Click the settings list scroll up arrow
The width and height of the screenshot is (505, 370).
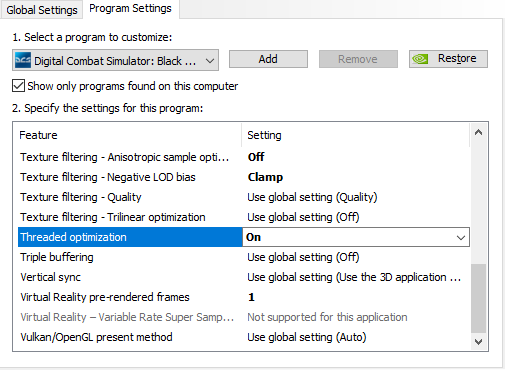click(x=479, y=132)
